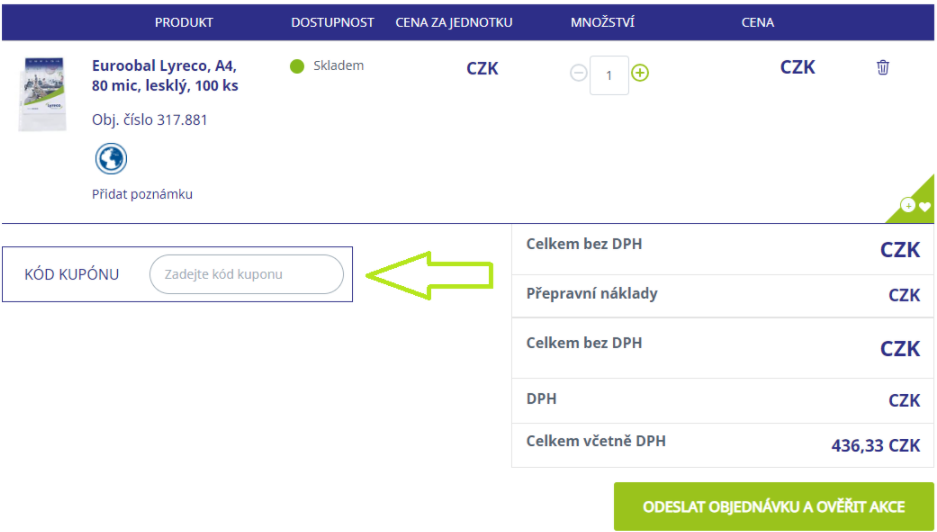Click the DOSTUPNOST column header
The height and width of the screenshot is (532, 937).
(332, 23)
